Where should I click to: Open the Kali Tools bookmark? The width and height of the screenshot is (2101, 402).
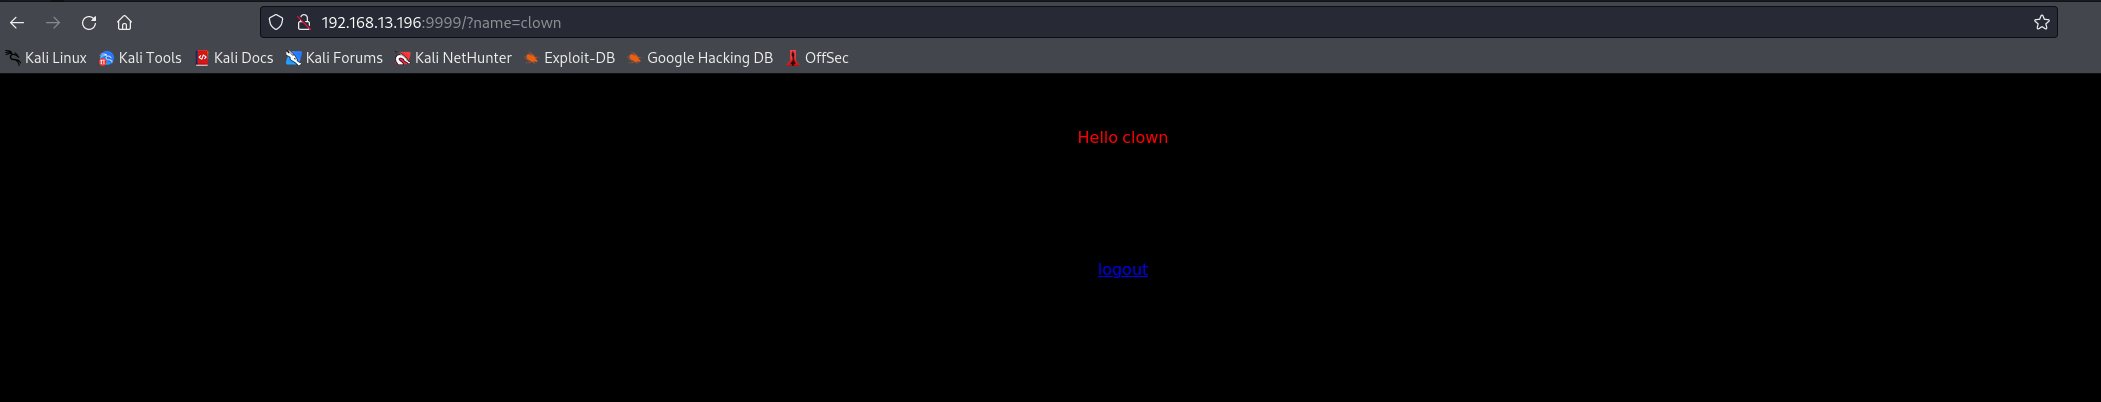[140, 58]
